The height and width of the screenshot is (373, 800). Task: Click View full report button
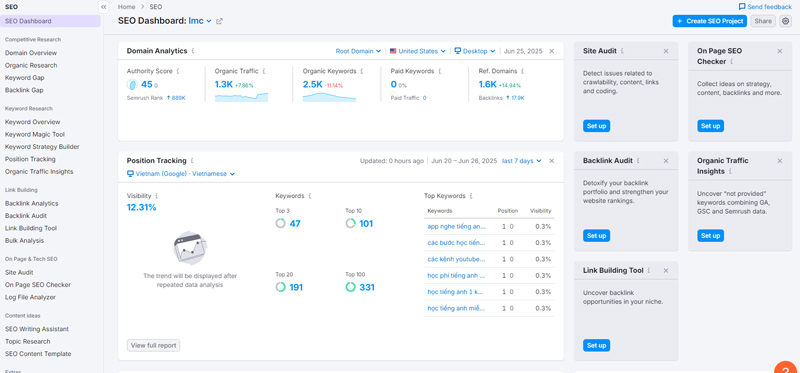point(154,345)
